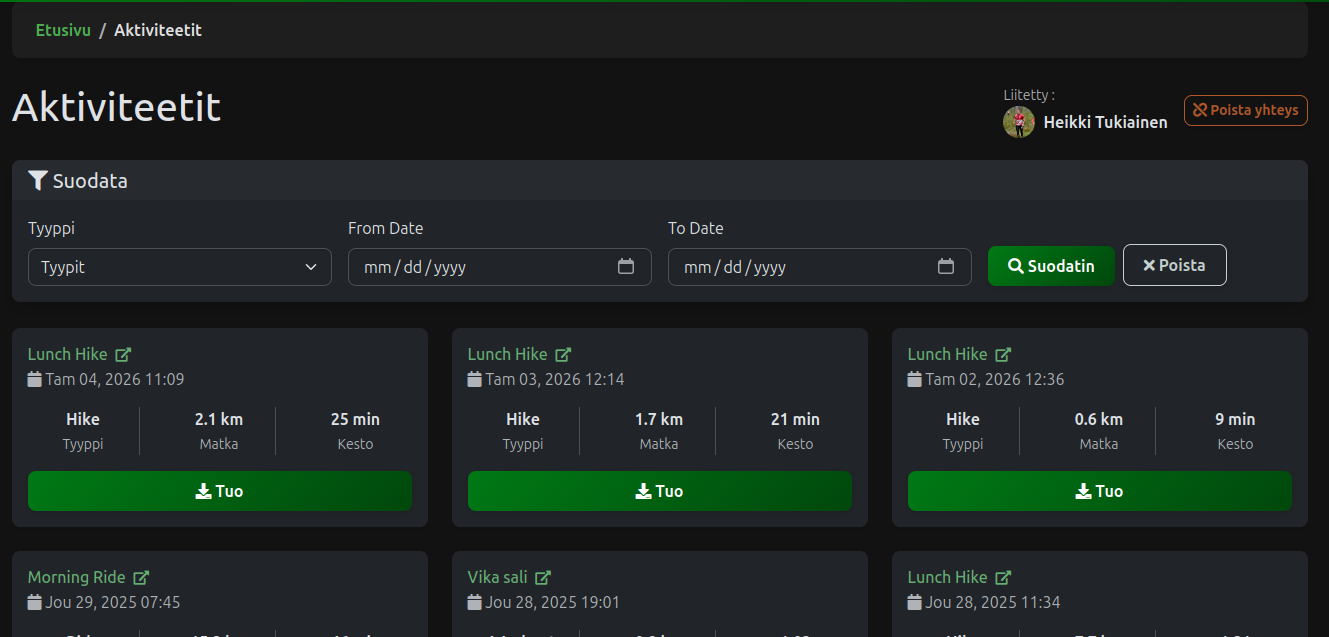Screen dimensions: 1329x637
Task: Click external link icon on Jan 03 Lunch Hike
Action: pos(563,354)
